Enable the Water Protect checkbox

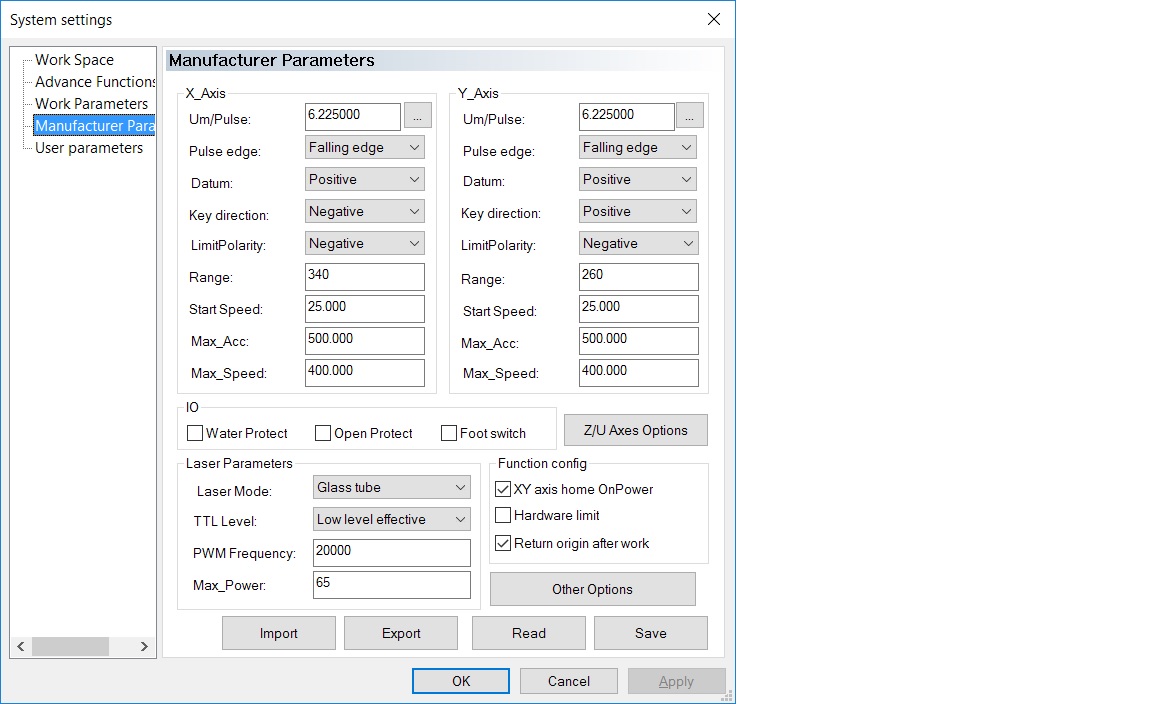(x=195, y=433)
